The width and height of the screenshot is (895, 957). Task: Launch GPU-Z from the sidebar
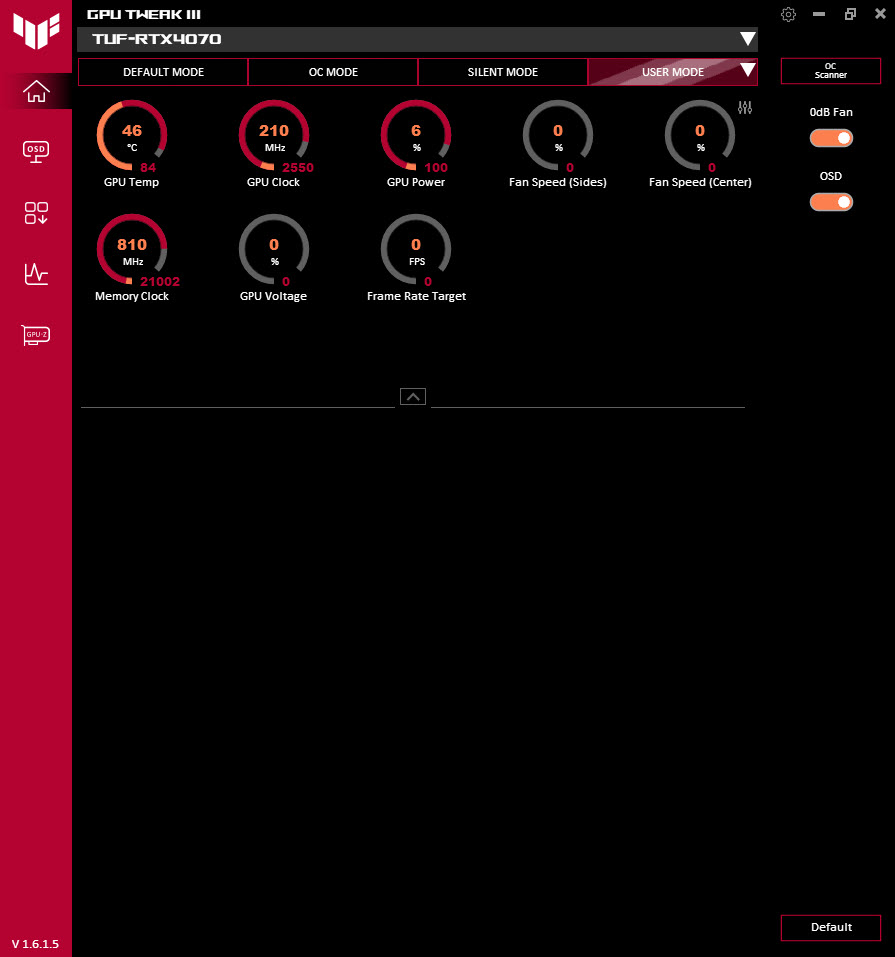pos(36,334)
